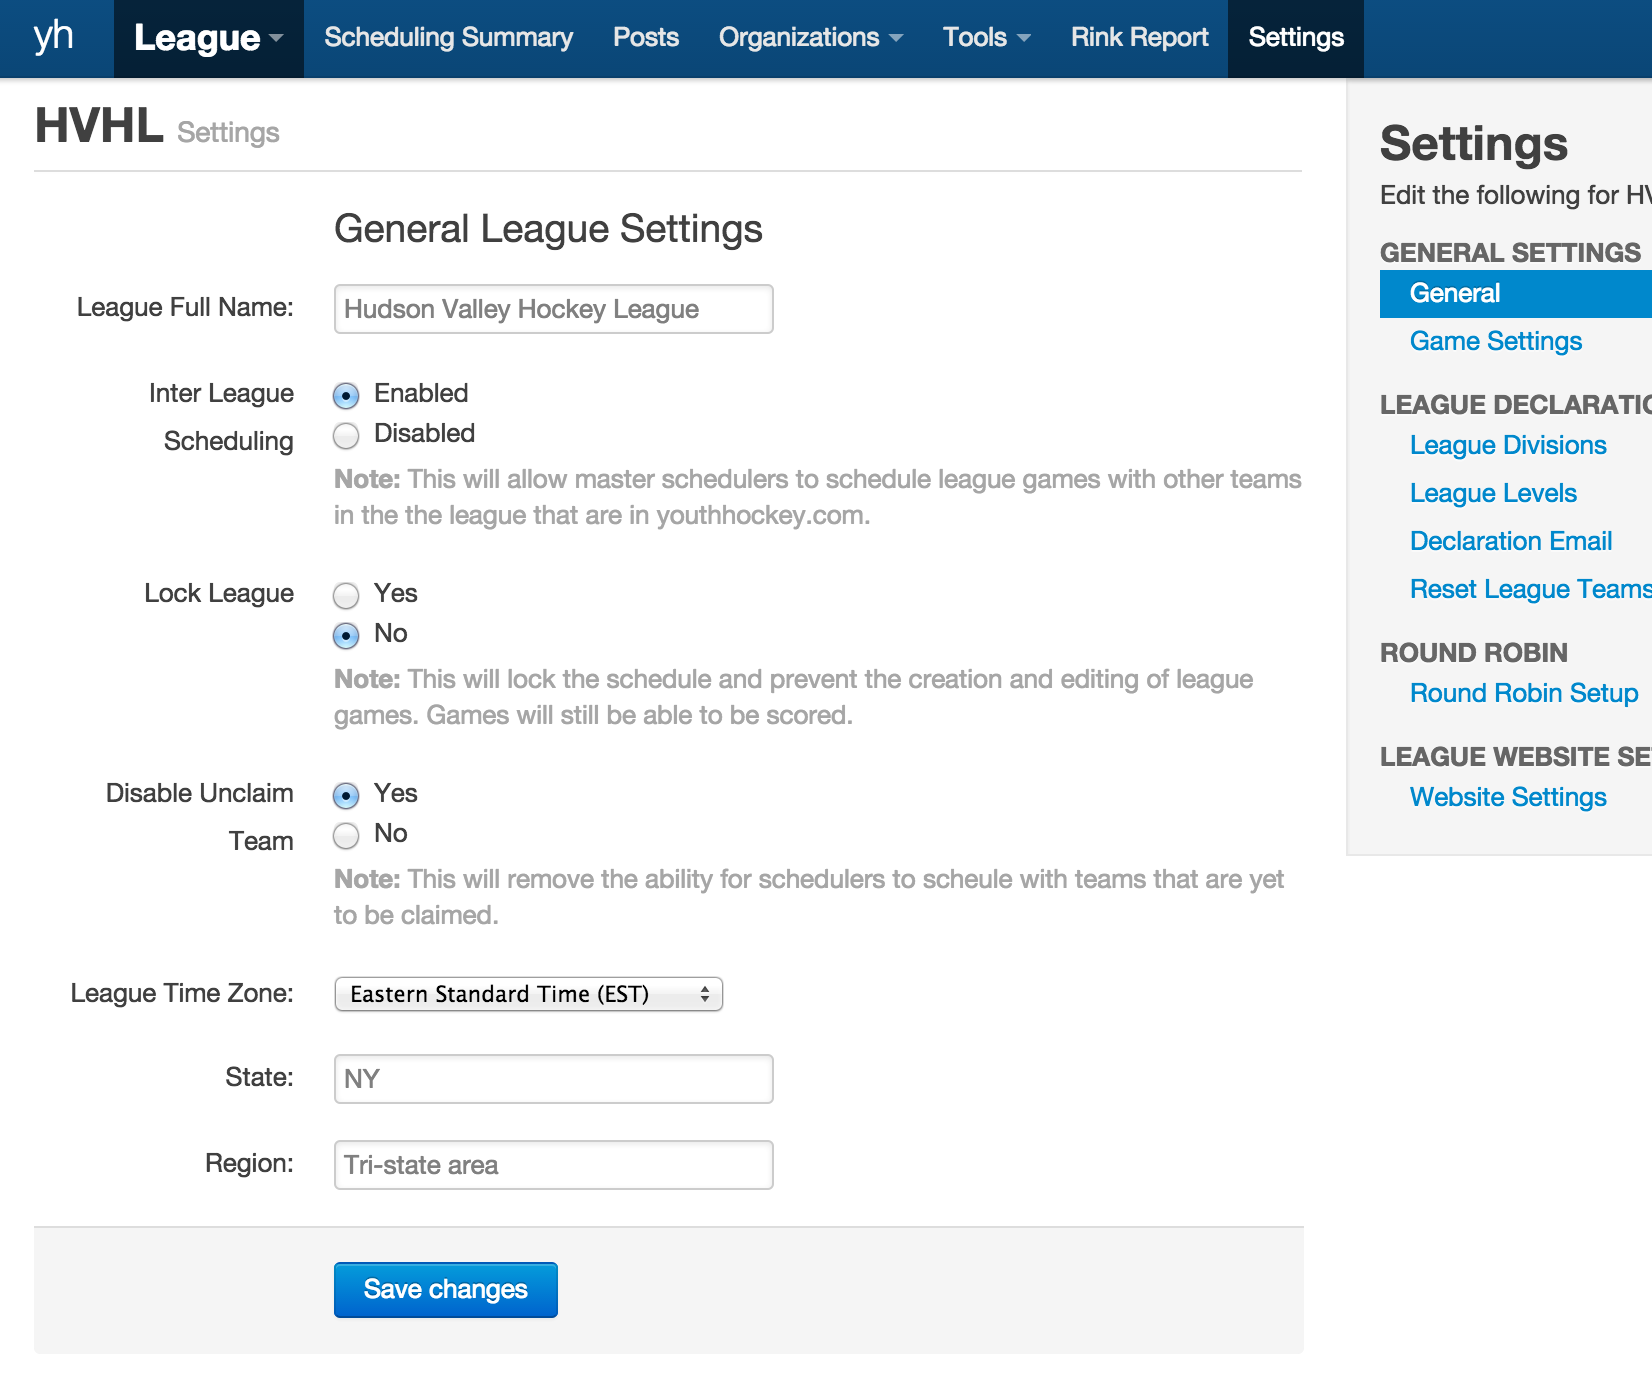Click the yh logo icon

(x=54, y=38)
